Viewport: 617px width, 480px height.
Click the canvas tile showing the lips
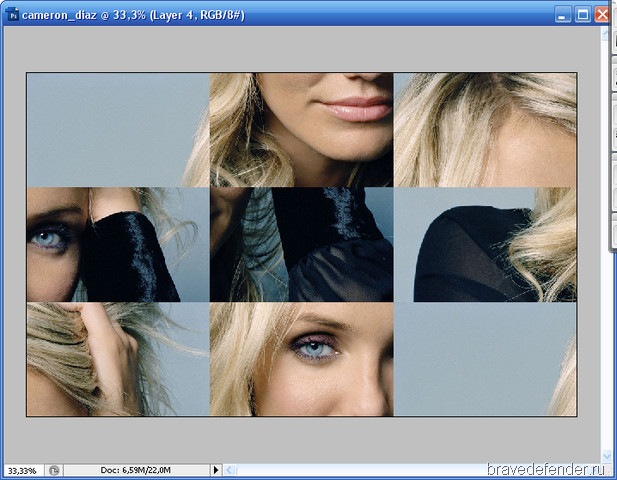pyautogui.click(x=301, y=129)
